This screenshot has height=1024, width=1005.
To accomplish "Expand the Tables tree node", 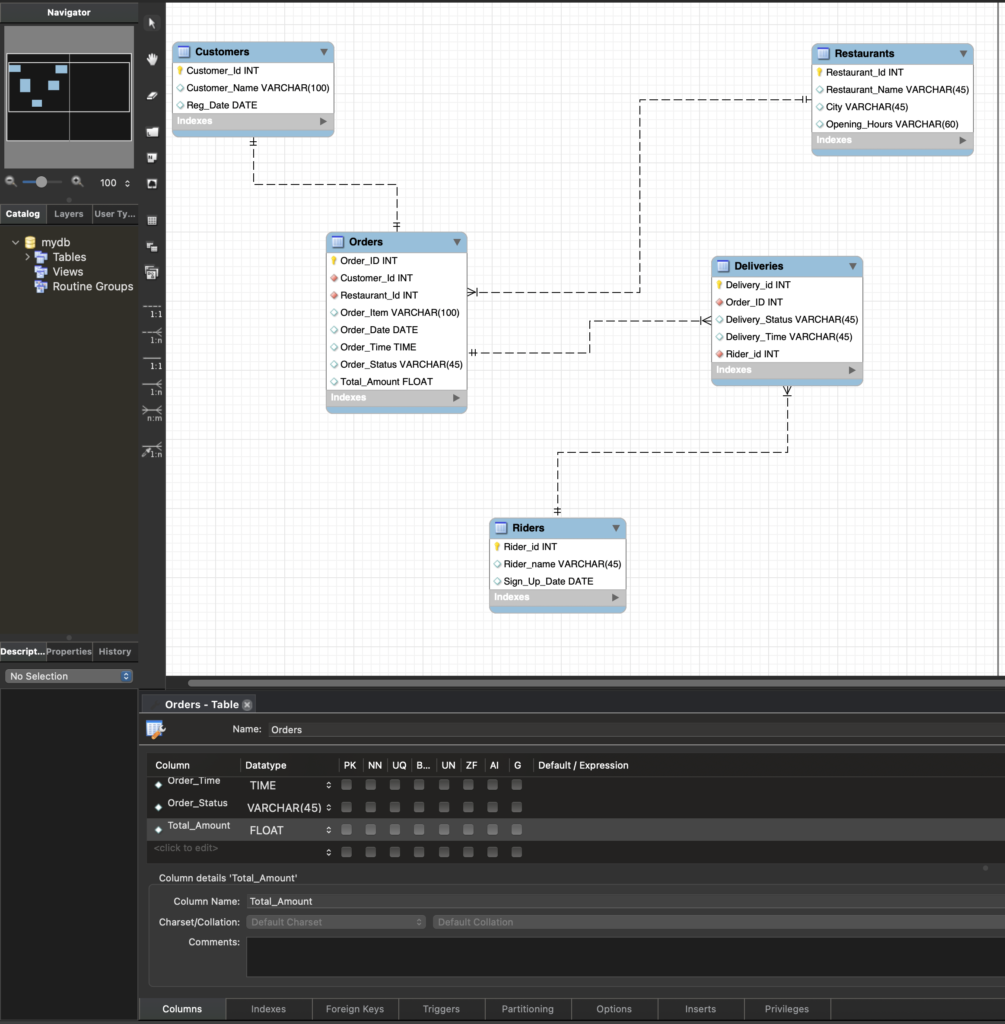I will pyautogui.click(x=28, y=257).
